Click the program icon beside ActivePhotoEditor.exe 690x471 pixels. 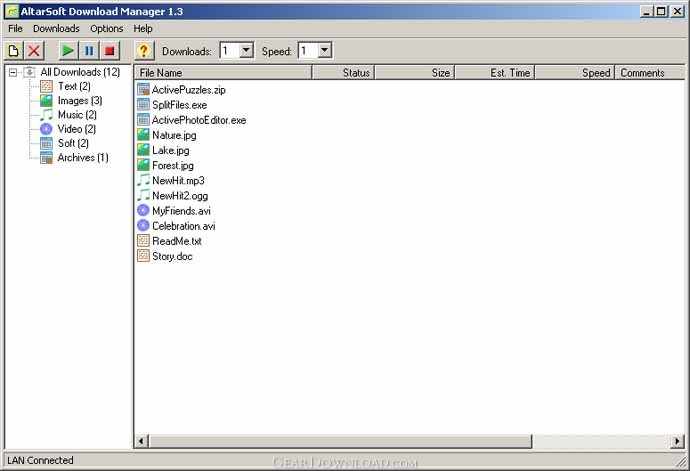click(x=143, y=120)
